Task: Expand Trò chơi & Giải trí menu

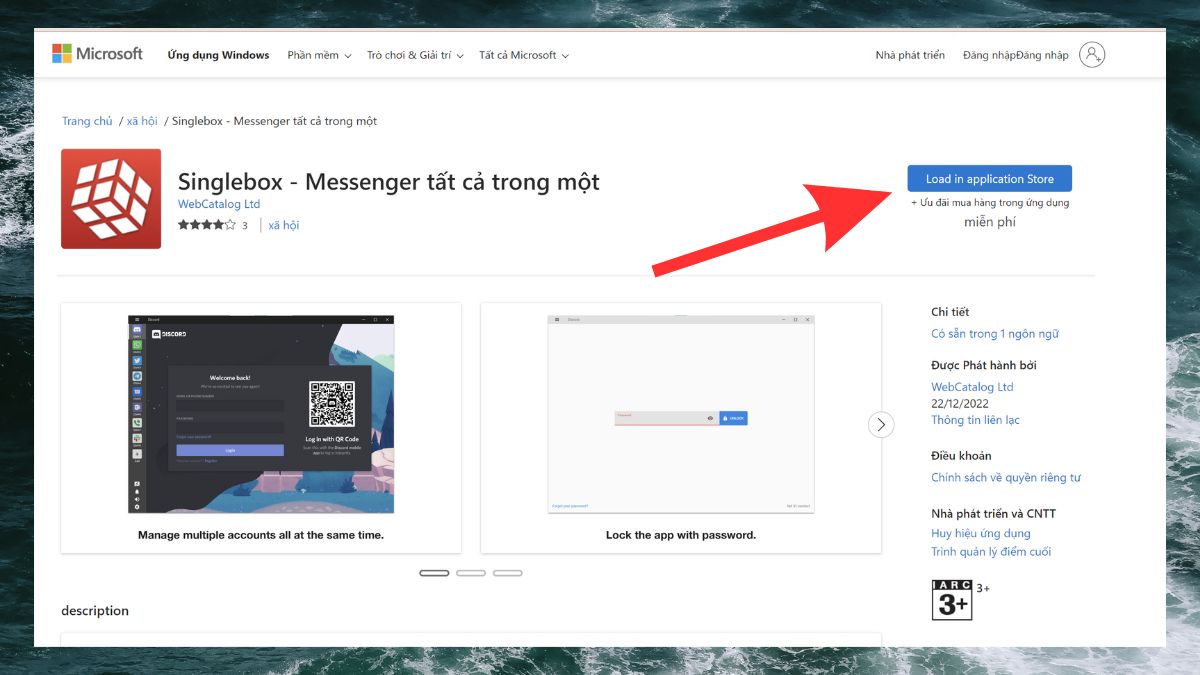Action: tap(414, 55)
